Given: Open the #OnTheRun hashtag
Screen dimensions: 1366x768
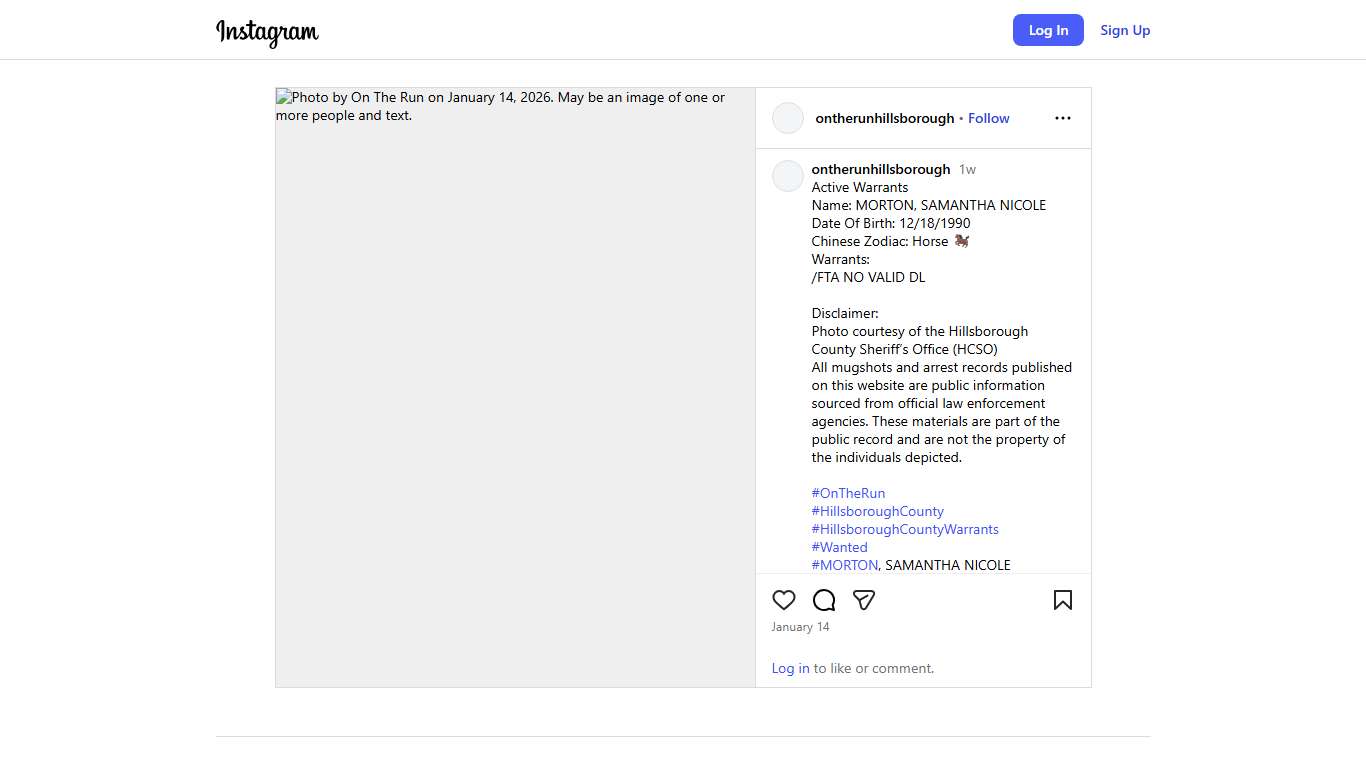Looking at the screenshot, I should tap(848, 493).
